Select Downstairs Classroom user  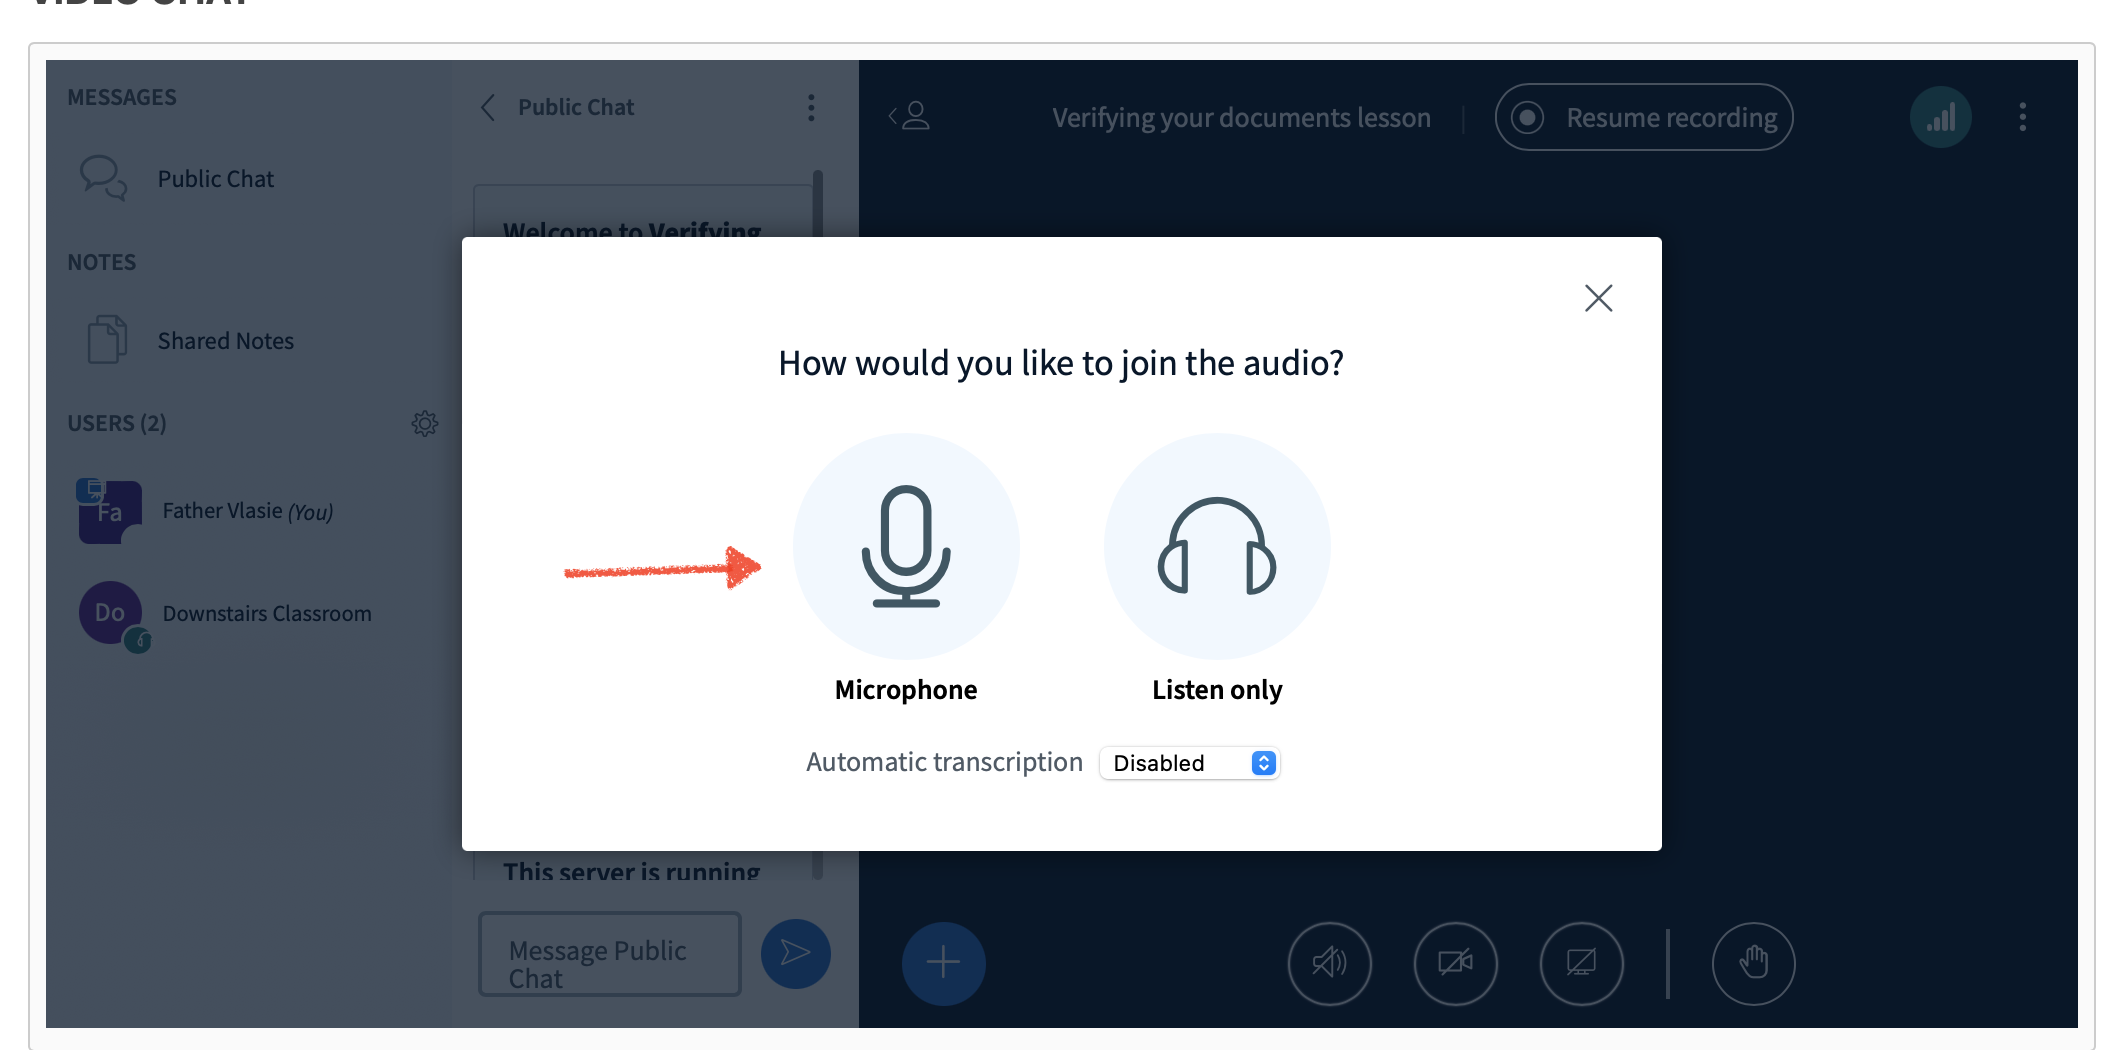[266, 613]
